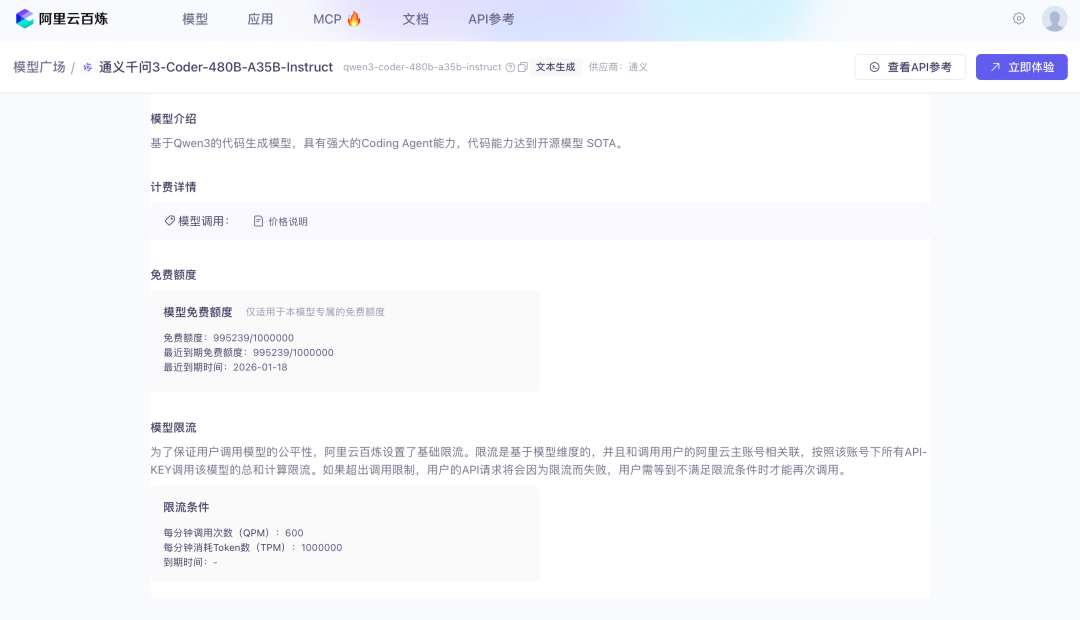The width and height of the screenshot is (1080, 620).
Task: Open the 文档 menu
Action: (415, 19)
